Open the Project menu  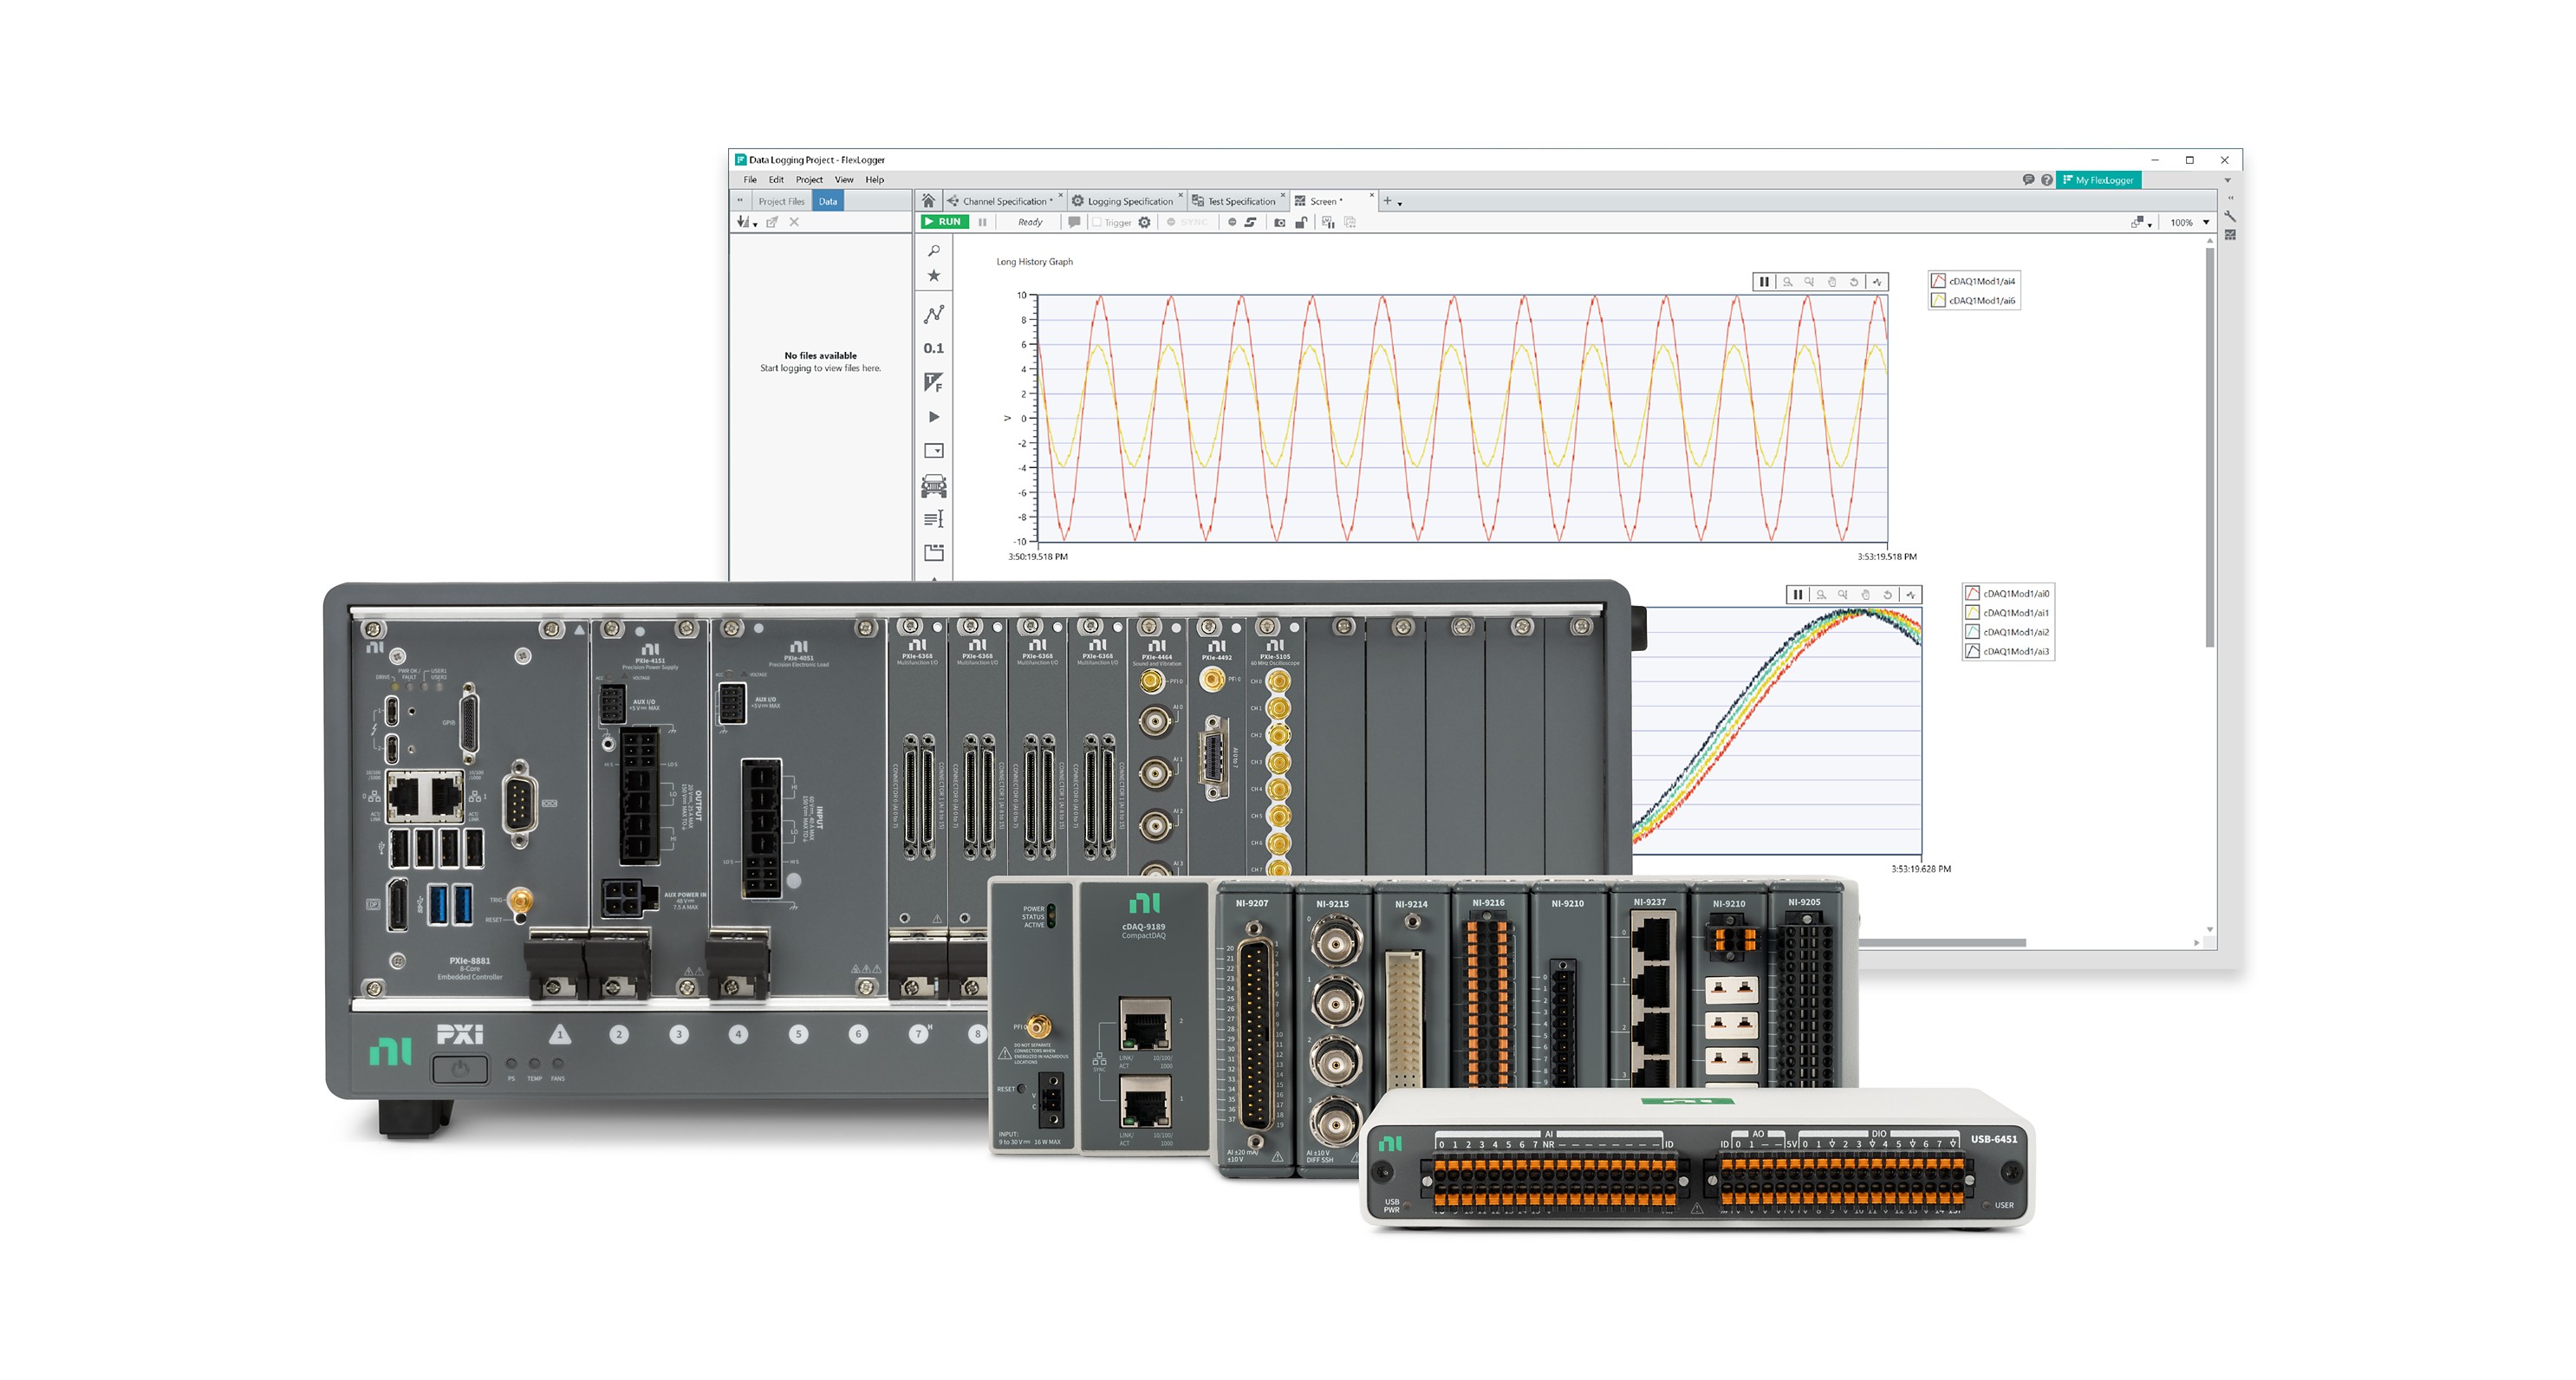pos(809,180)
